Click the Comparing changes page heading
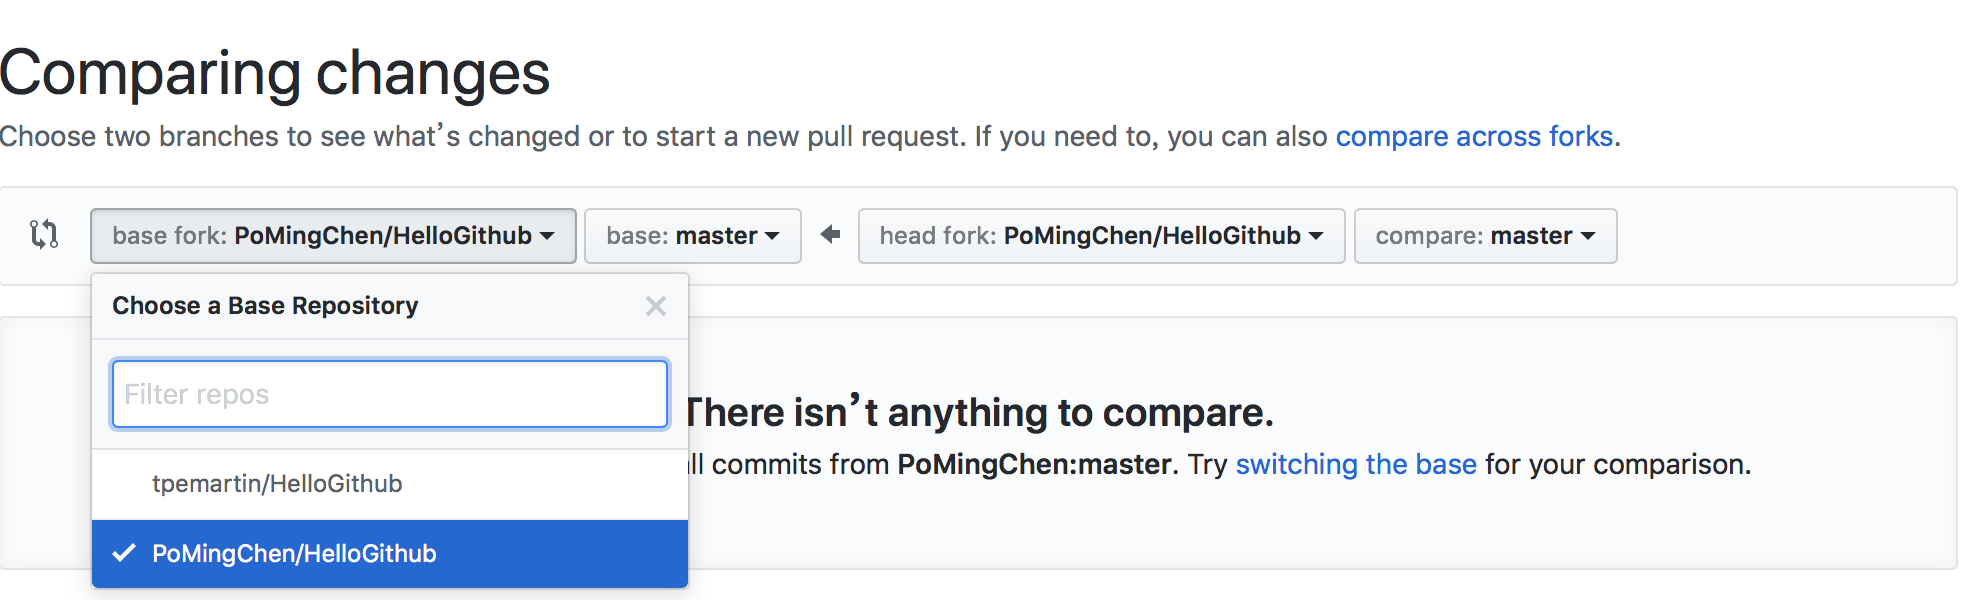The height and width of the screenshot is (600, 1976). click(x=275, y=73)
